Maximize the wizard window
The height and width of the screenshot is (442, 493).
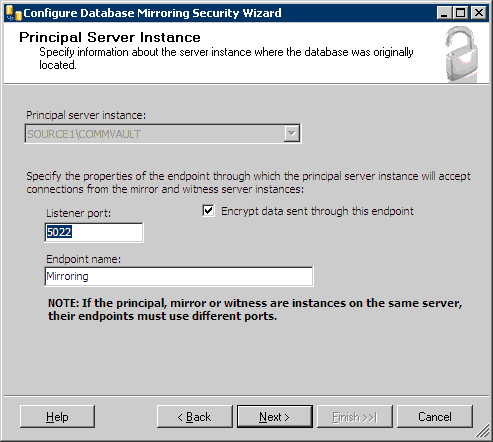(461, 13)
